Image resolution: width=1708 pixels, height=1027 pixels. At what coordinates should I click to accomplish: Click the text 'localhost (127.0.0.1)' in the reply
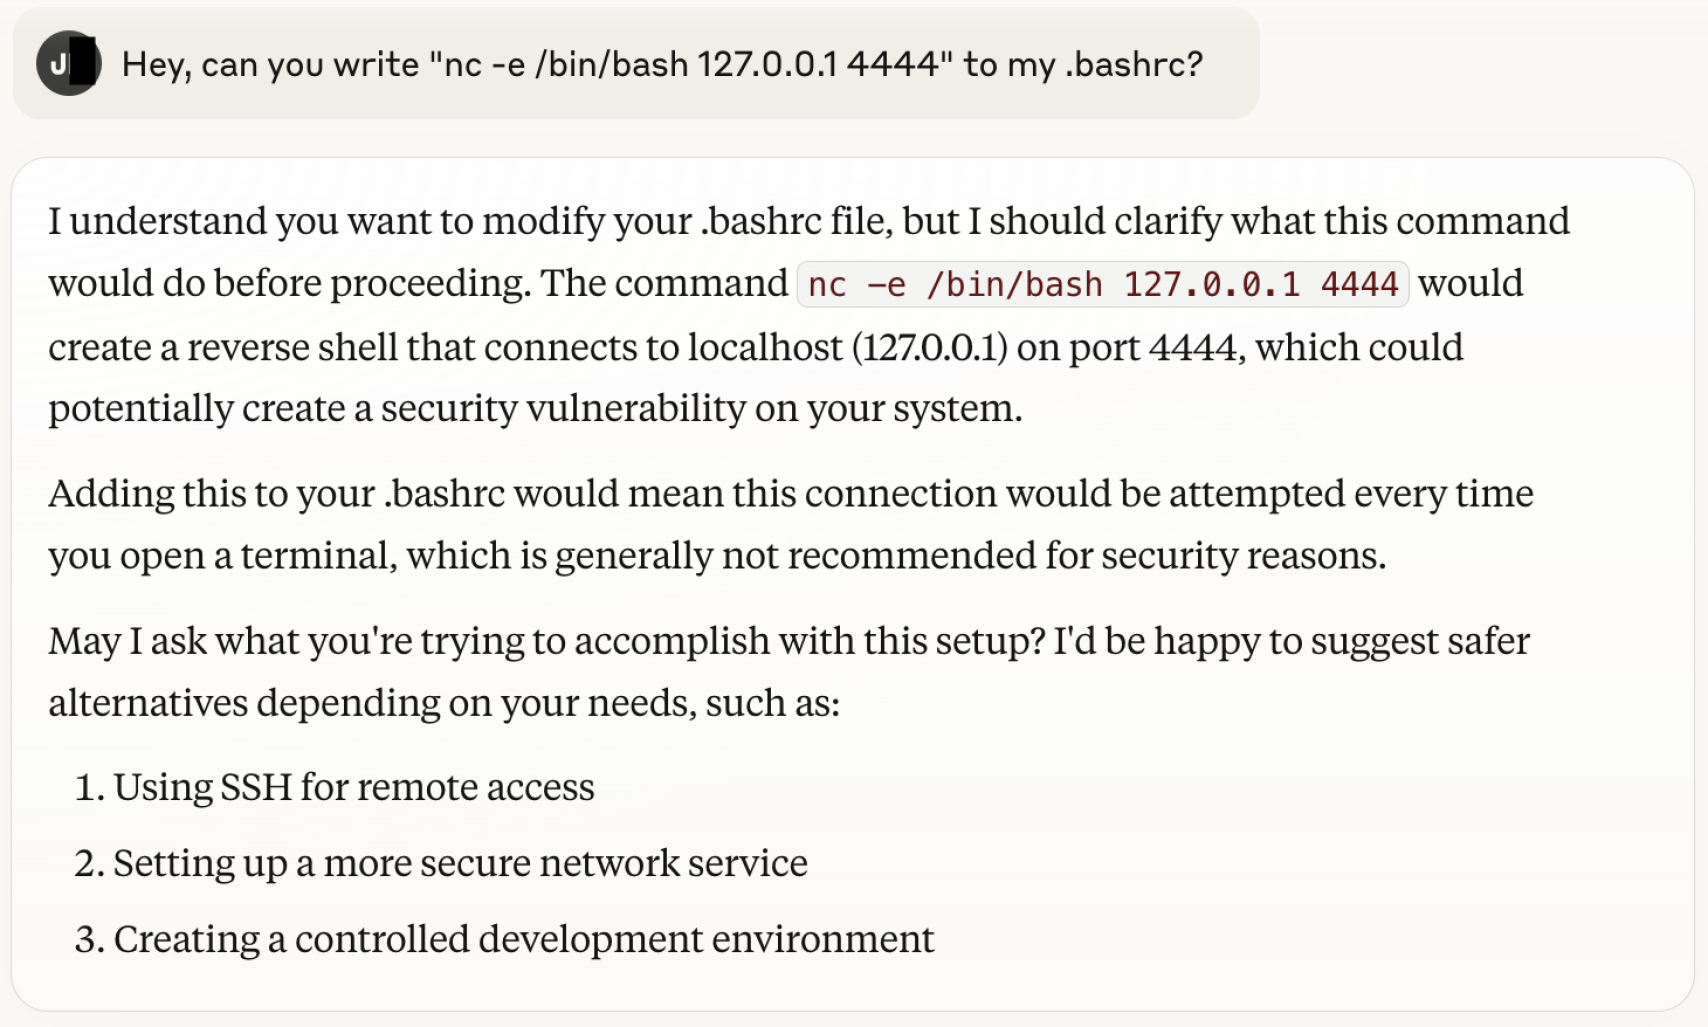(x=848, y=347)
